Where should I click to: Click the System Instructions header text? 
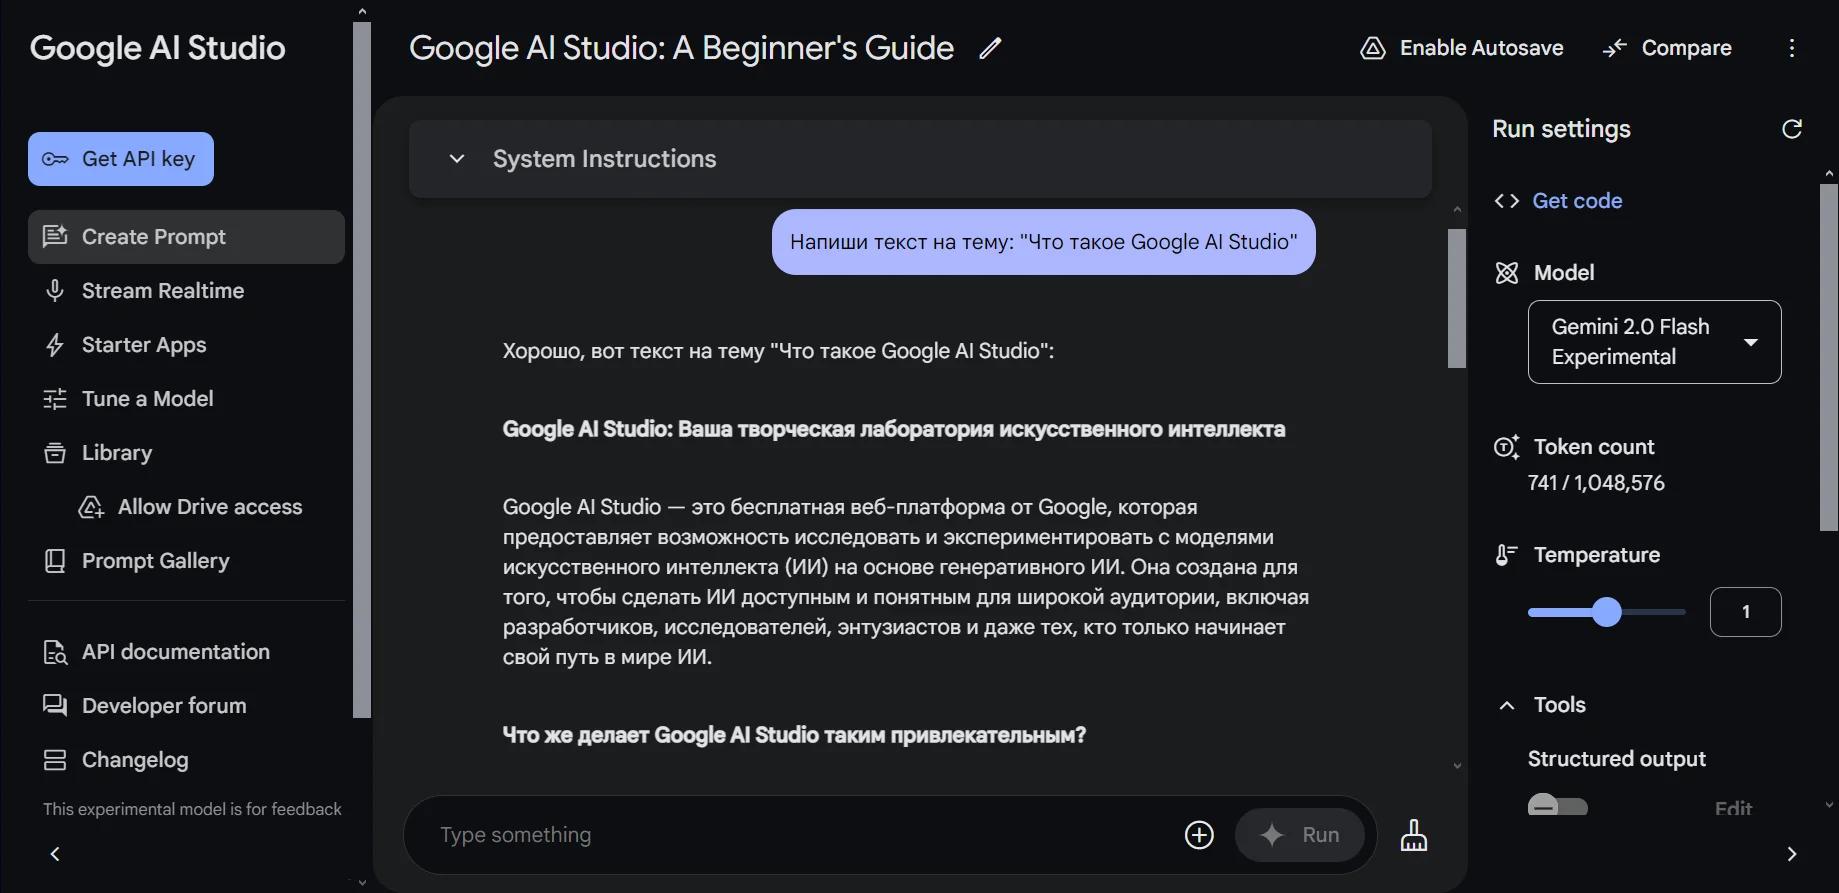604,159
